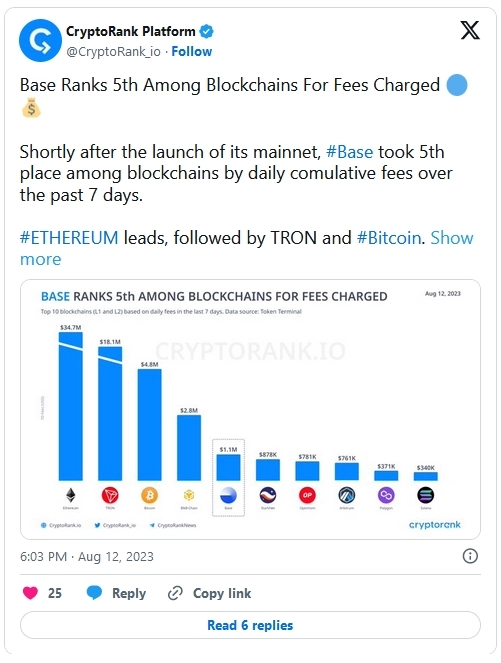Click the reply speech bubble icon
Image resolution: width=501 pixels, height=663 pixels.
94,593
